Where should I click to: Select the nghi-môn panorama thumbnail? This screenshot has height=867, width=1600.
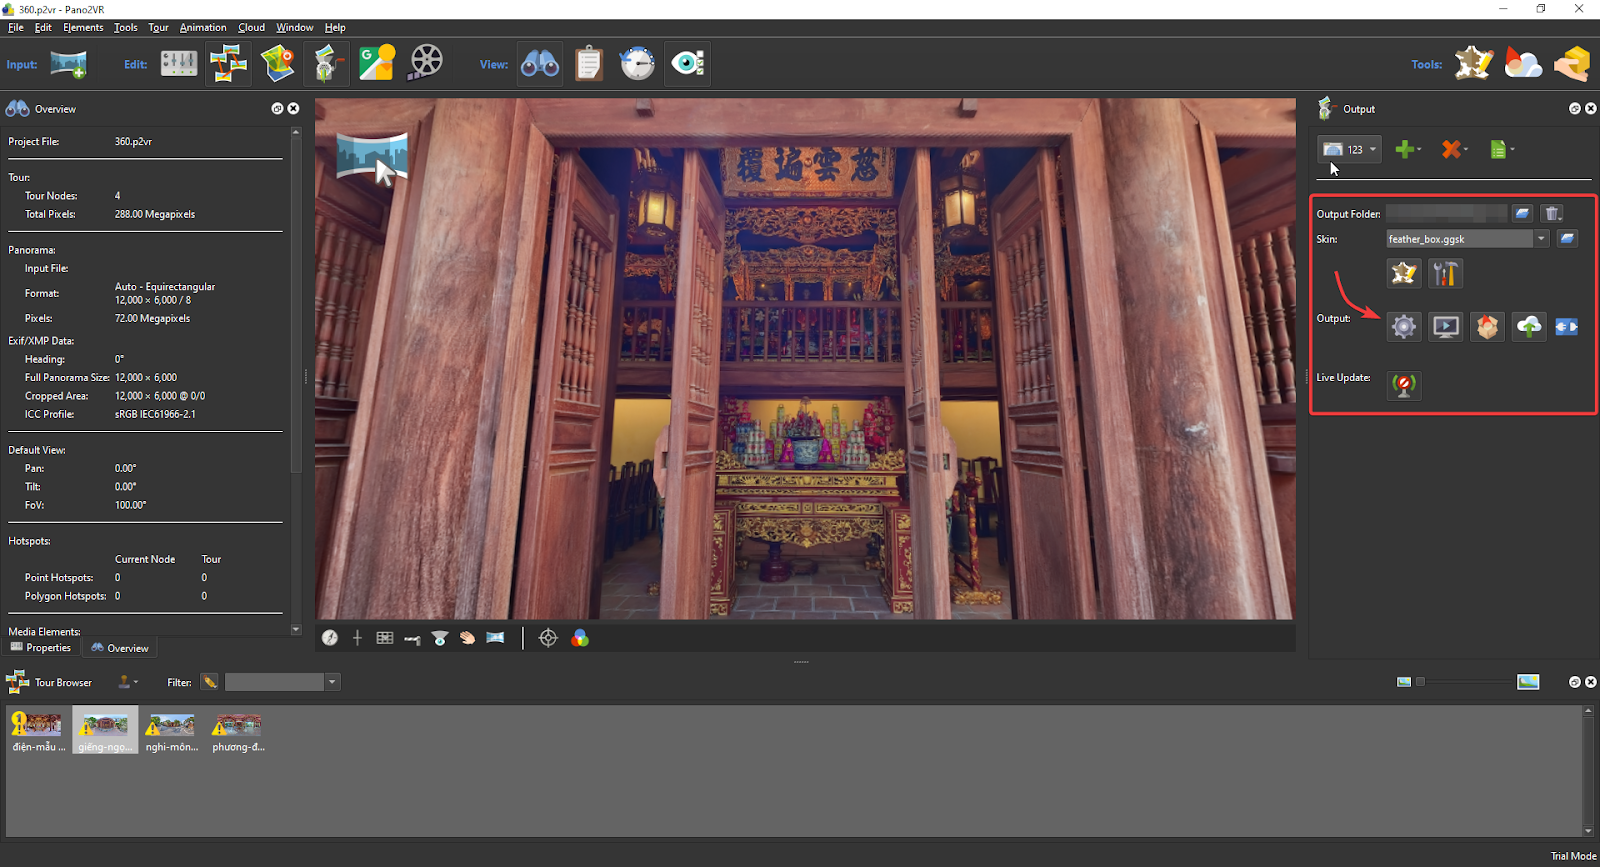coord(172,731)
